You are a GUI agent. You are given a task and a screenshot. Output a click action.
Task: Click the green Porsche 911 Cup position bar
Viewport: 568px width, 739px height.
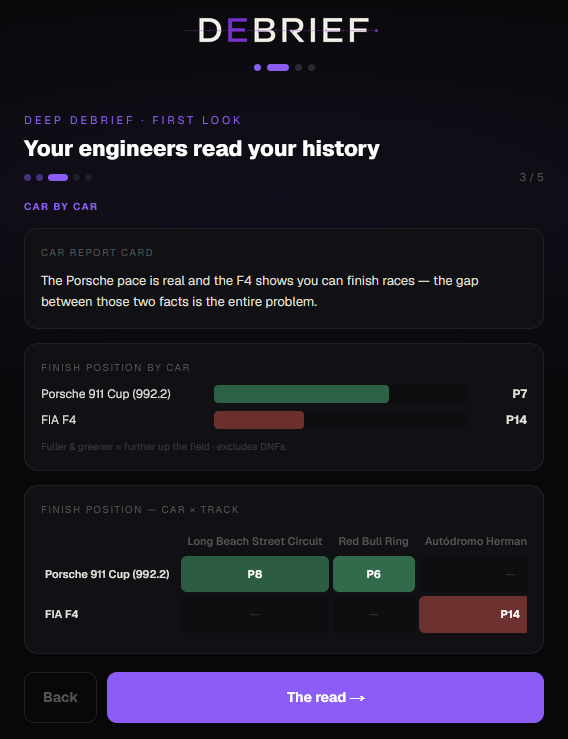[x=301, y=394]
